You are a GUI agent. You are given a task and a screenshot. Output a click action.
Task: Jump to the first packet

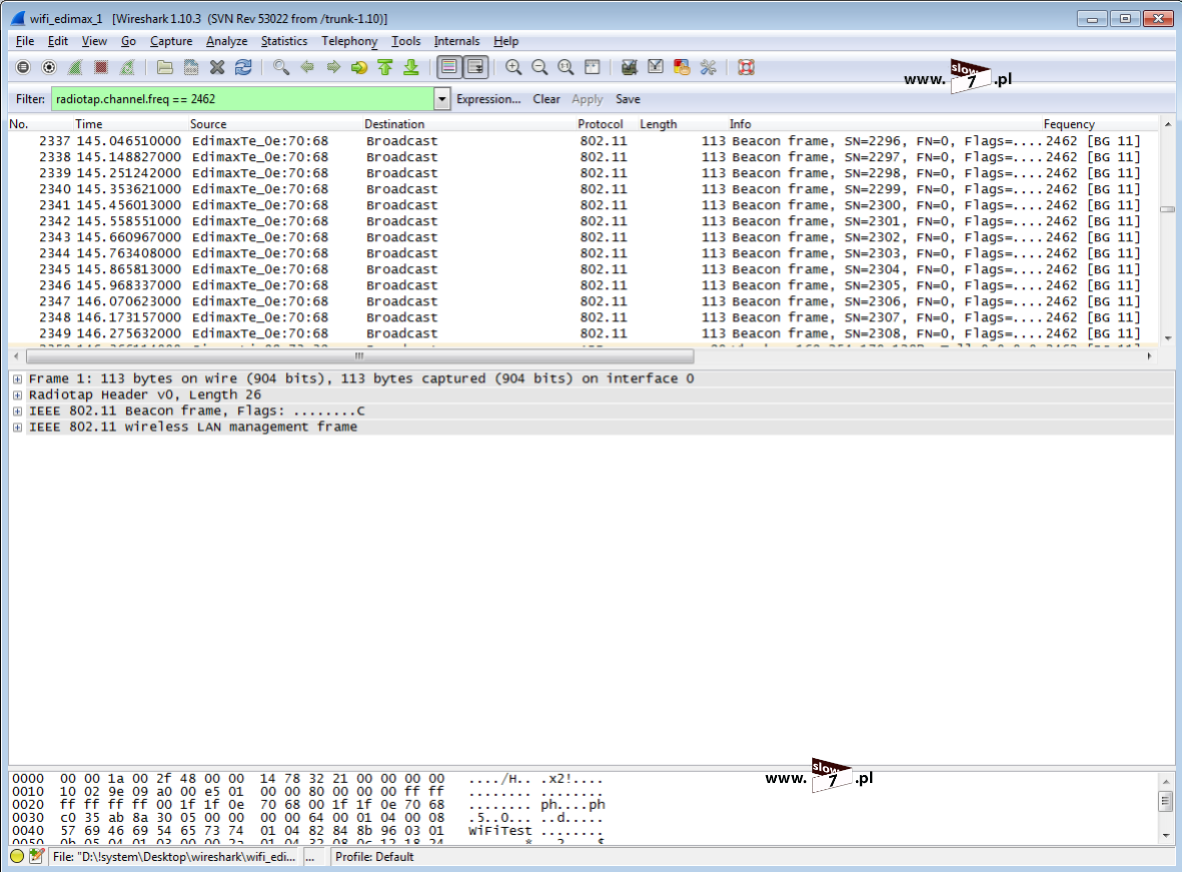click(x=385, y=68)
